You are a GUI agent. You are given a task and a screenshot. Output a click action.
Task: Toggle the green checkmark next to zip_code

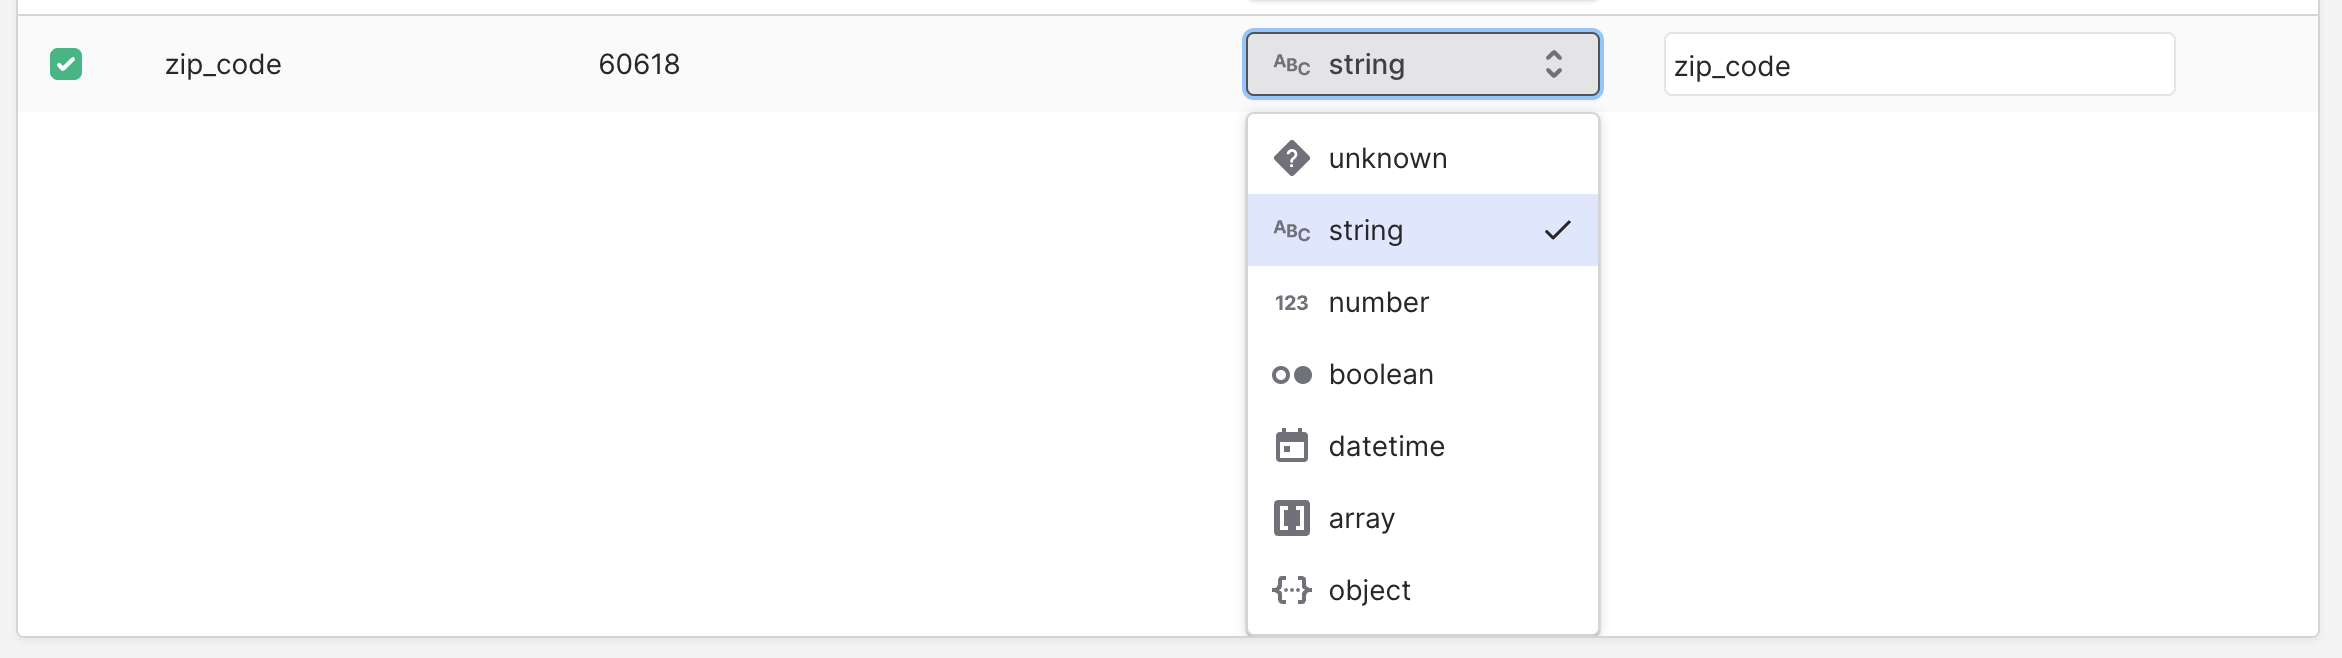pos(66,64)
